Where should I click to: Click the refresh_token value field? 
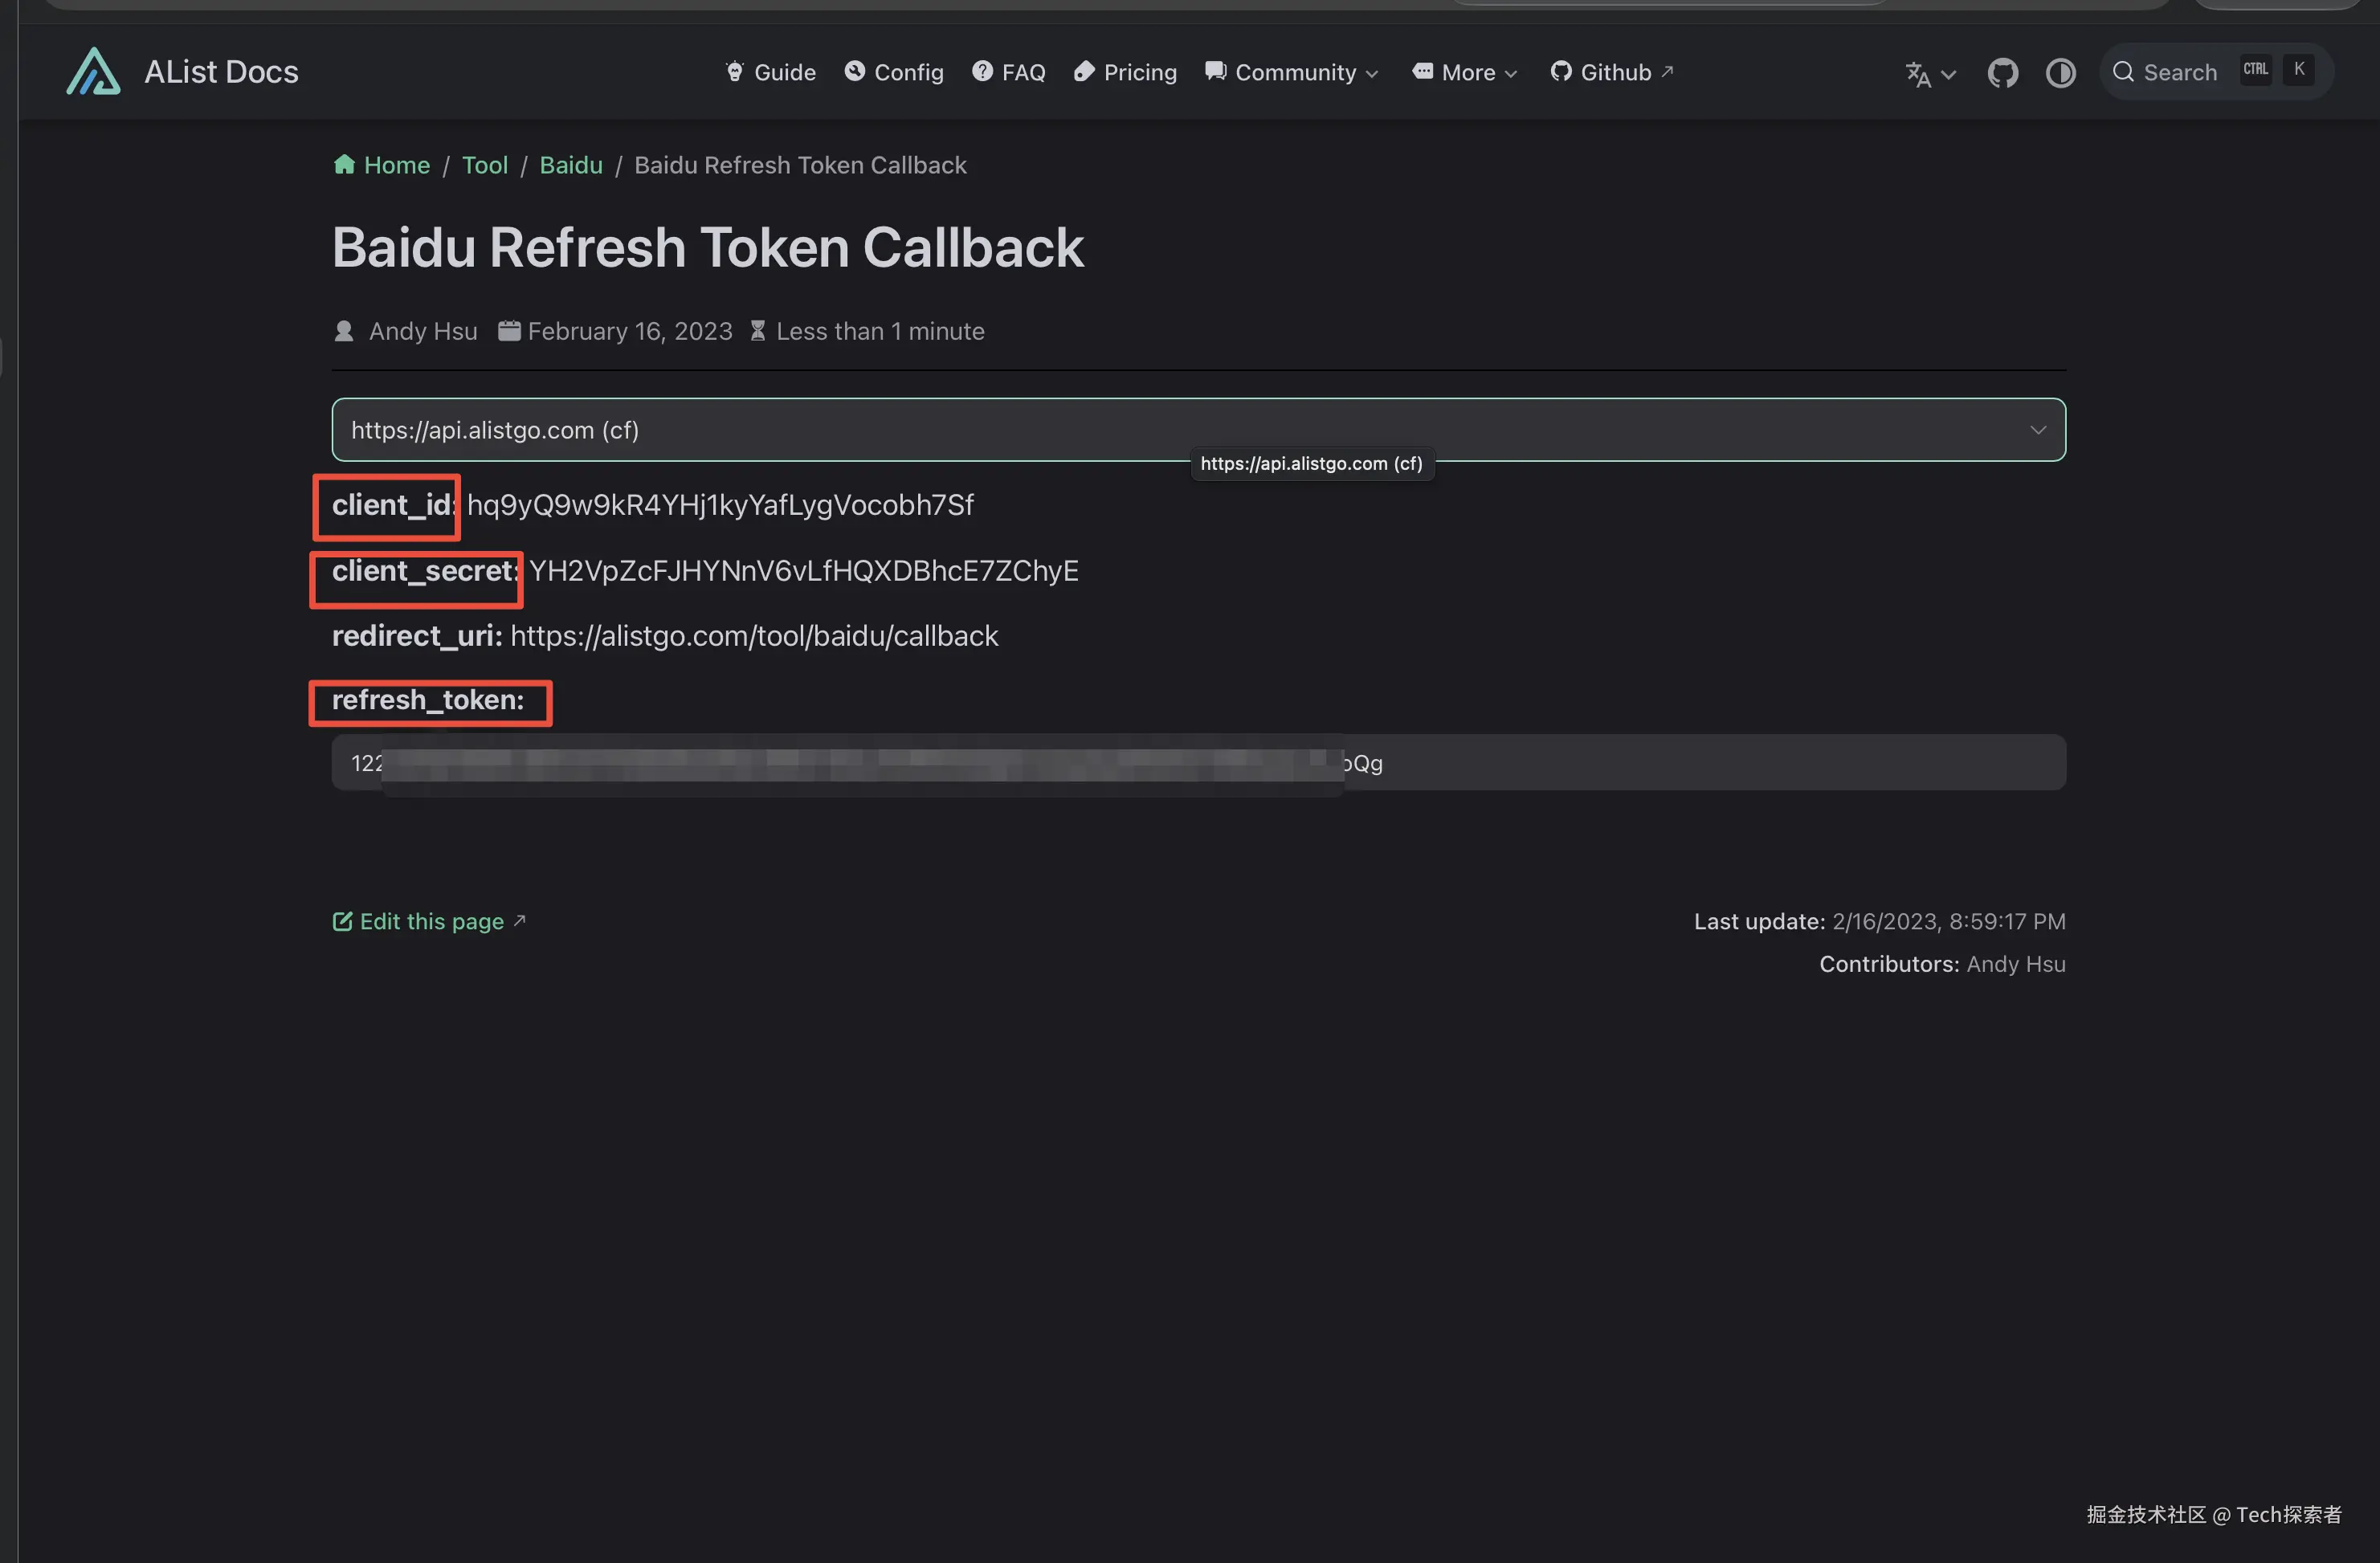click(x=1198, y=763)
